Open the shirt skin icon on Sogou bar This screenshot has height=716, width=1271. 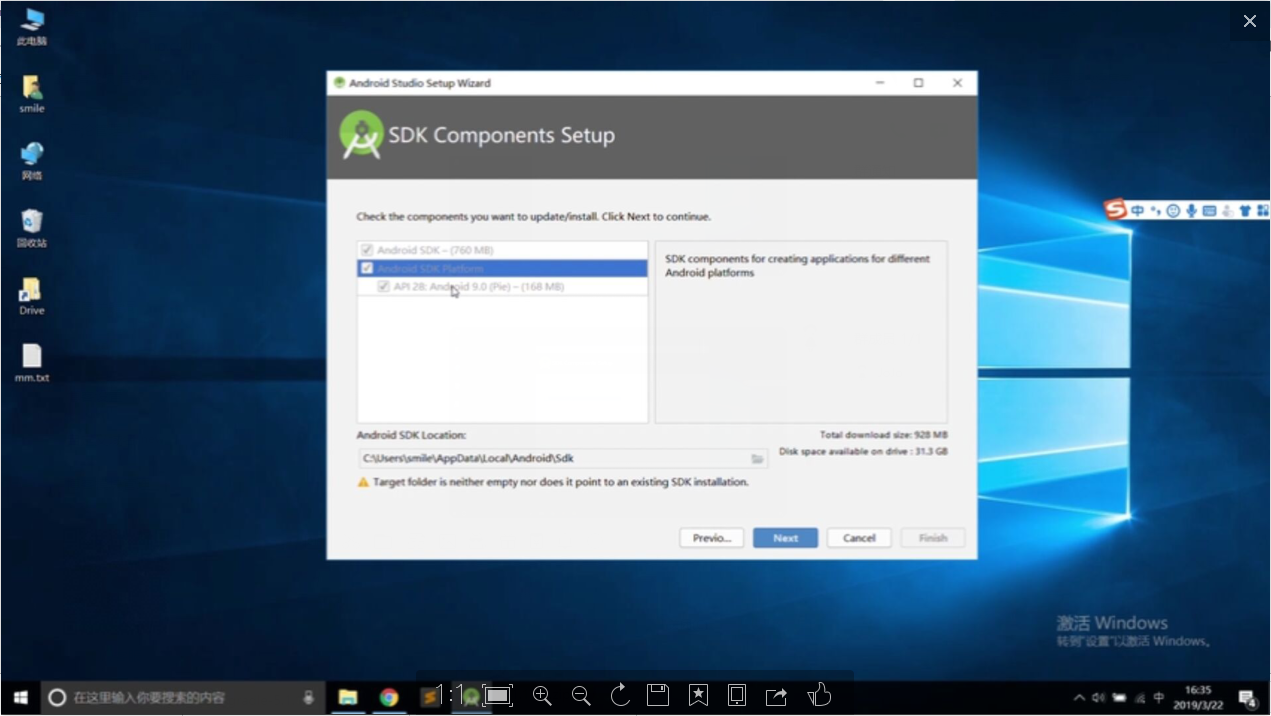pos(1245,211)
